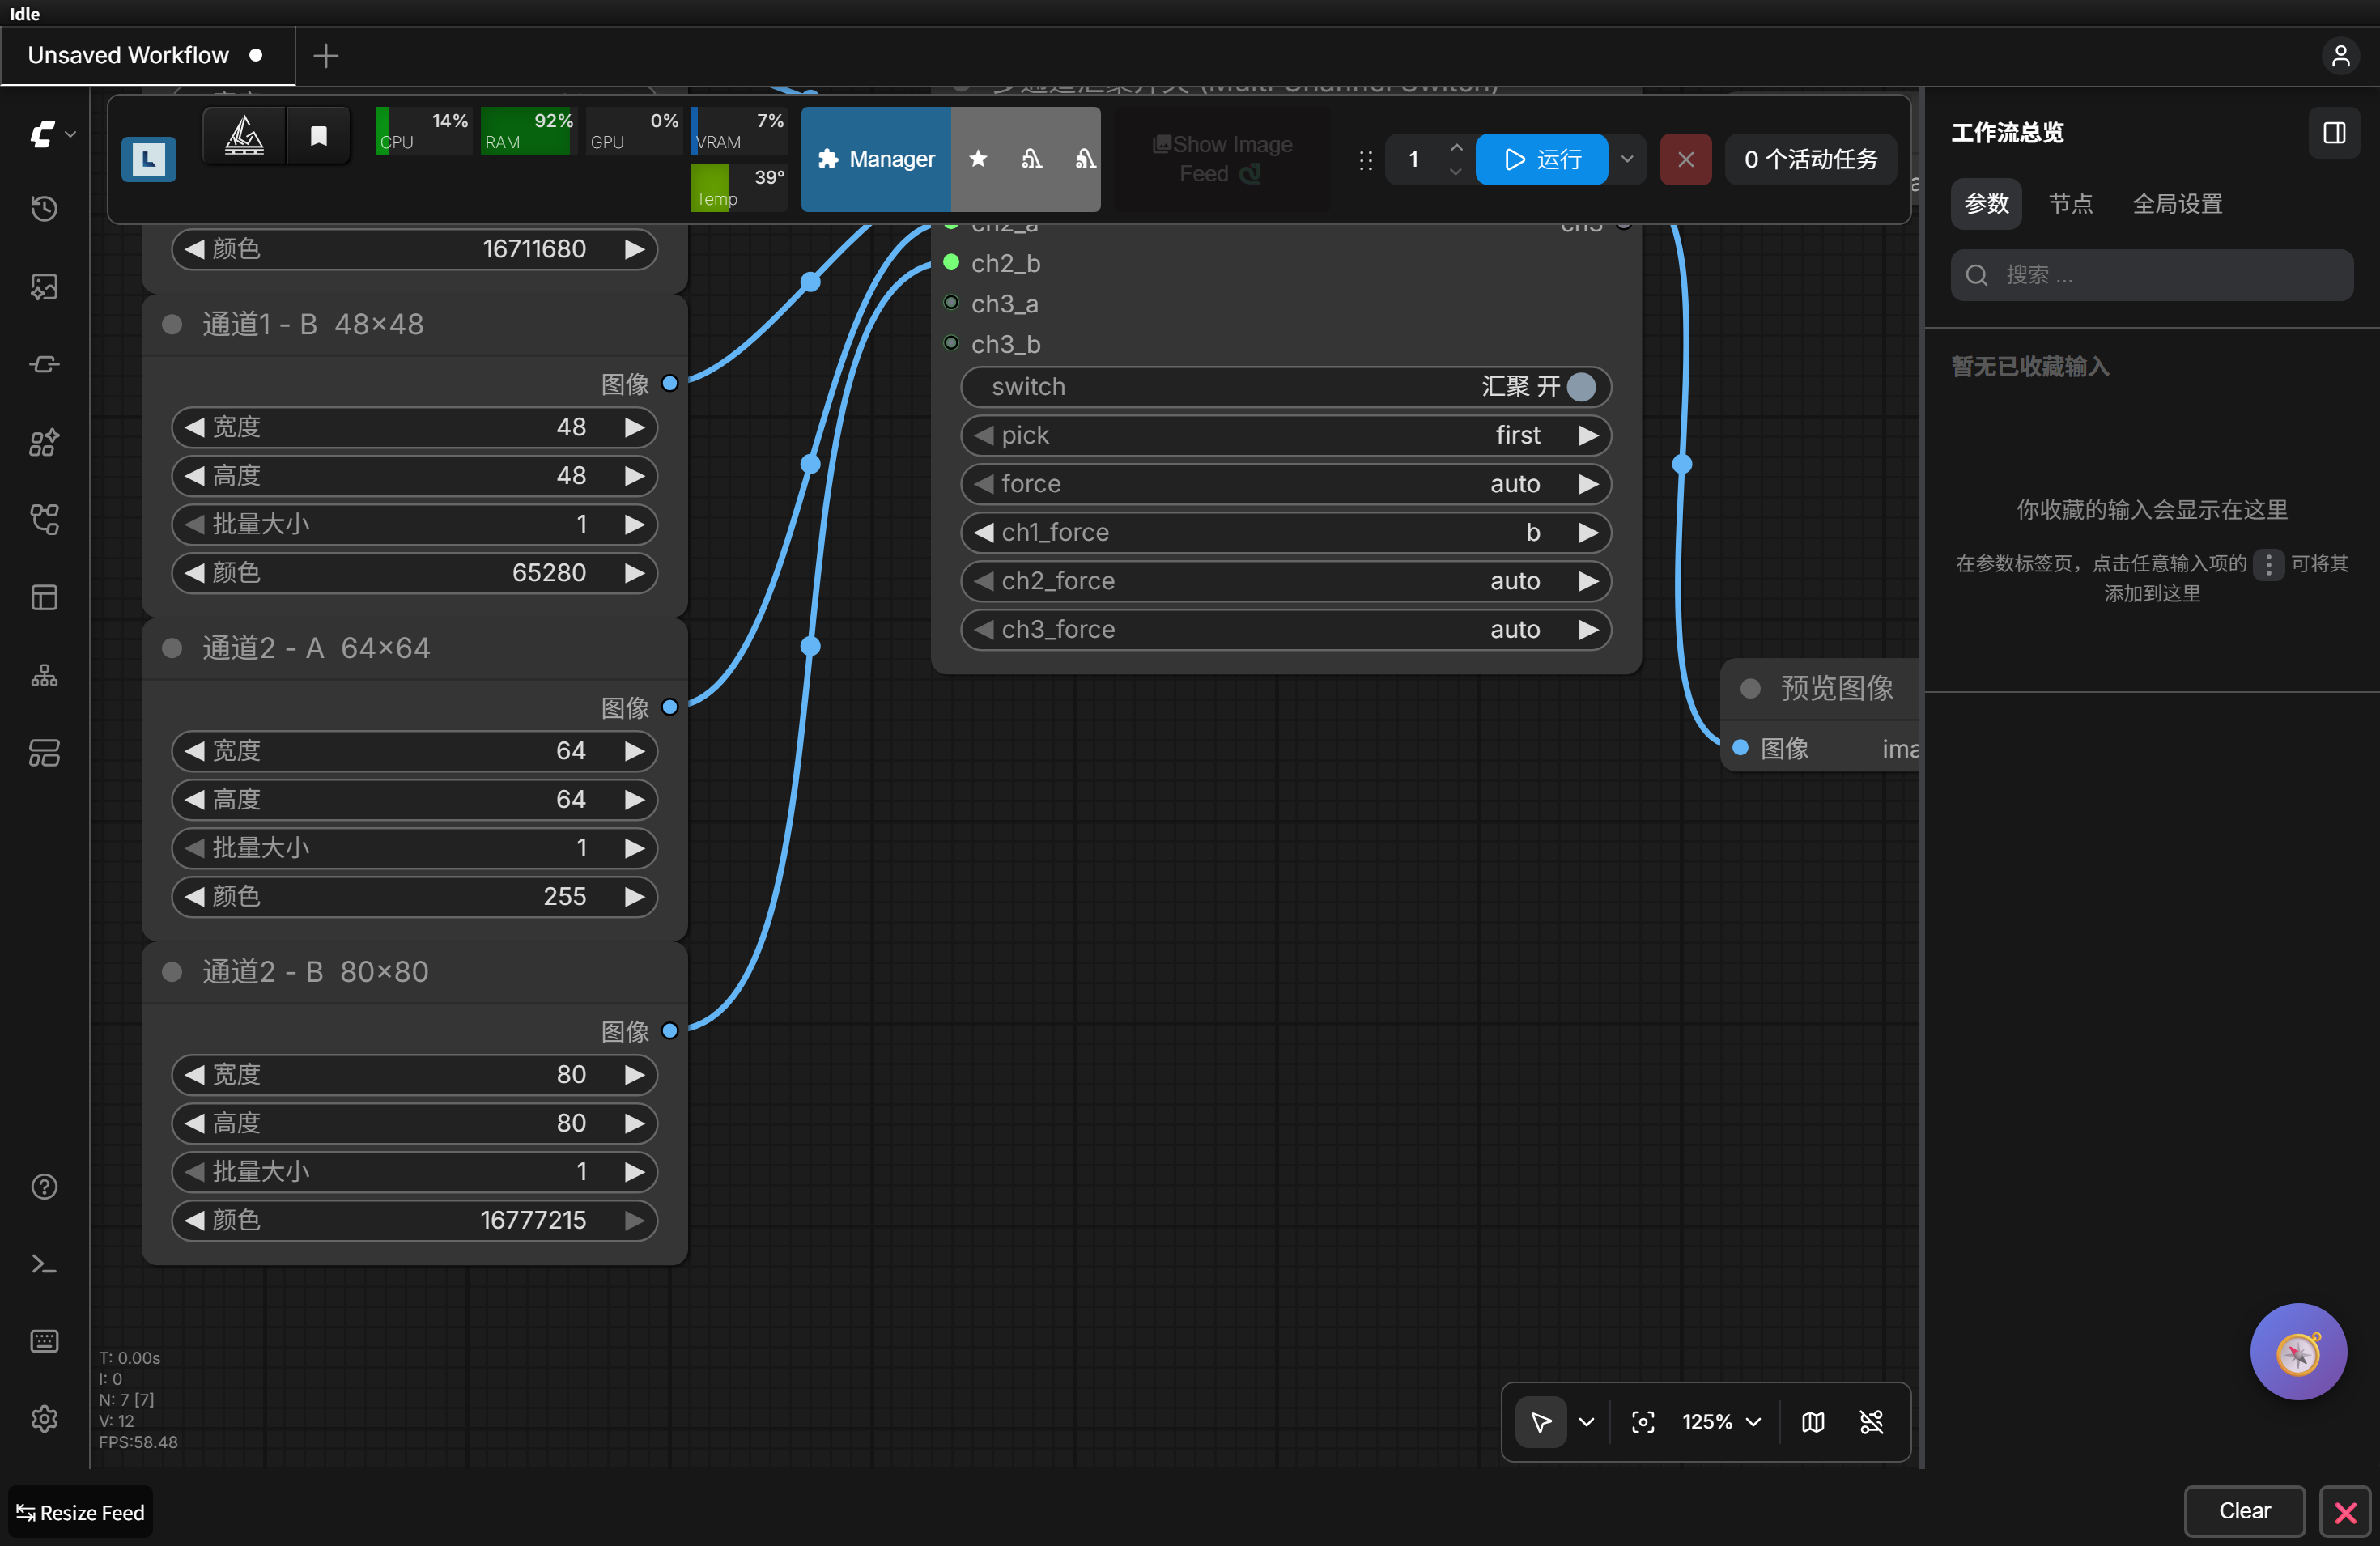Switch to the 全局设置 tab
The image size is (2380, 1546).
pos(2177,204)
